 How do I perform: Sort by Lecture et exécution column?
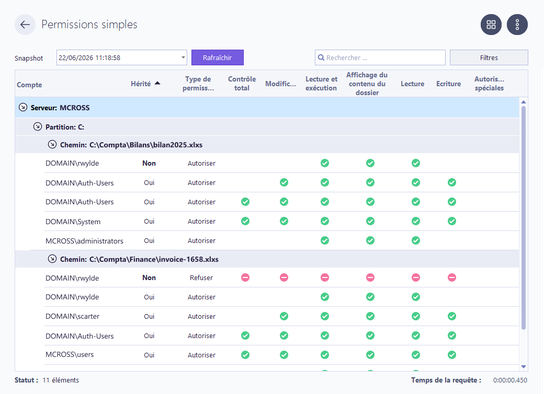click(321, 84)
